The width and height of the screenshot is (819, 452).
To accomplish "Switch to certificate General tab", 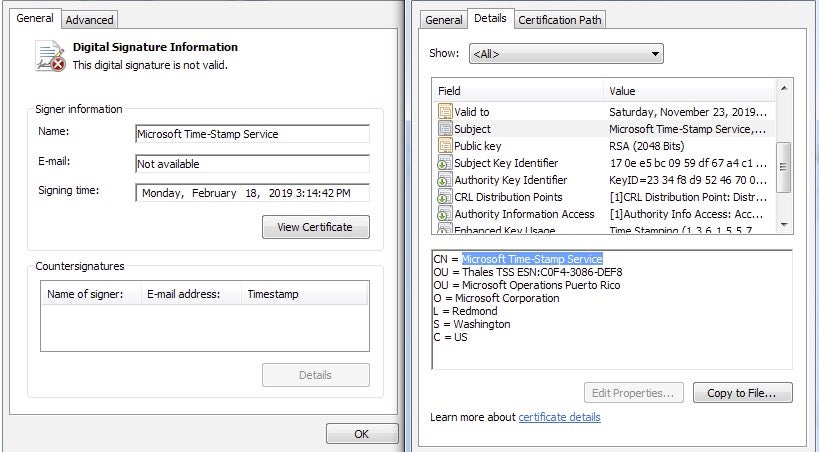I will tap(443, 20).
